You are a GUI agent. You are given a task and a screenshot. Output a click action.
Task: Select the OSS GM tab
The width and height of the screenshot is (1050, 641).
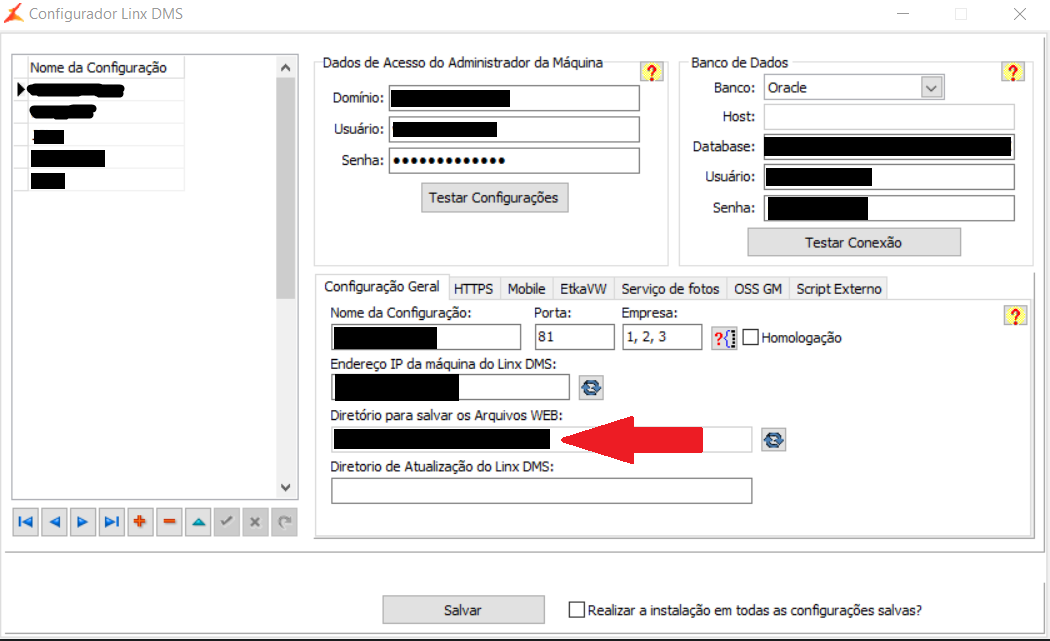758,289
